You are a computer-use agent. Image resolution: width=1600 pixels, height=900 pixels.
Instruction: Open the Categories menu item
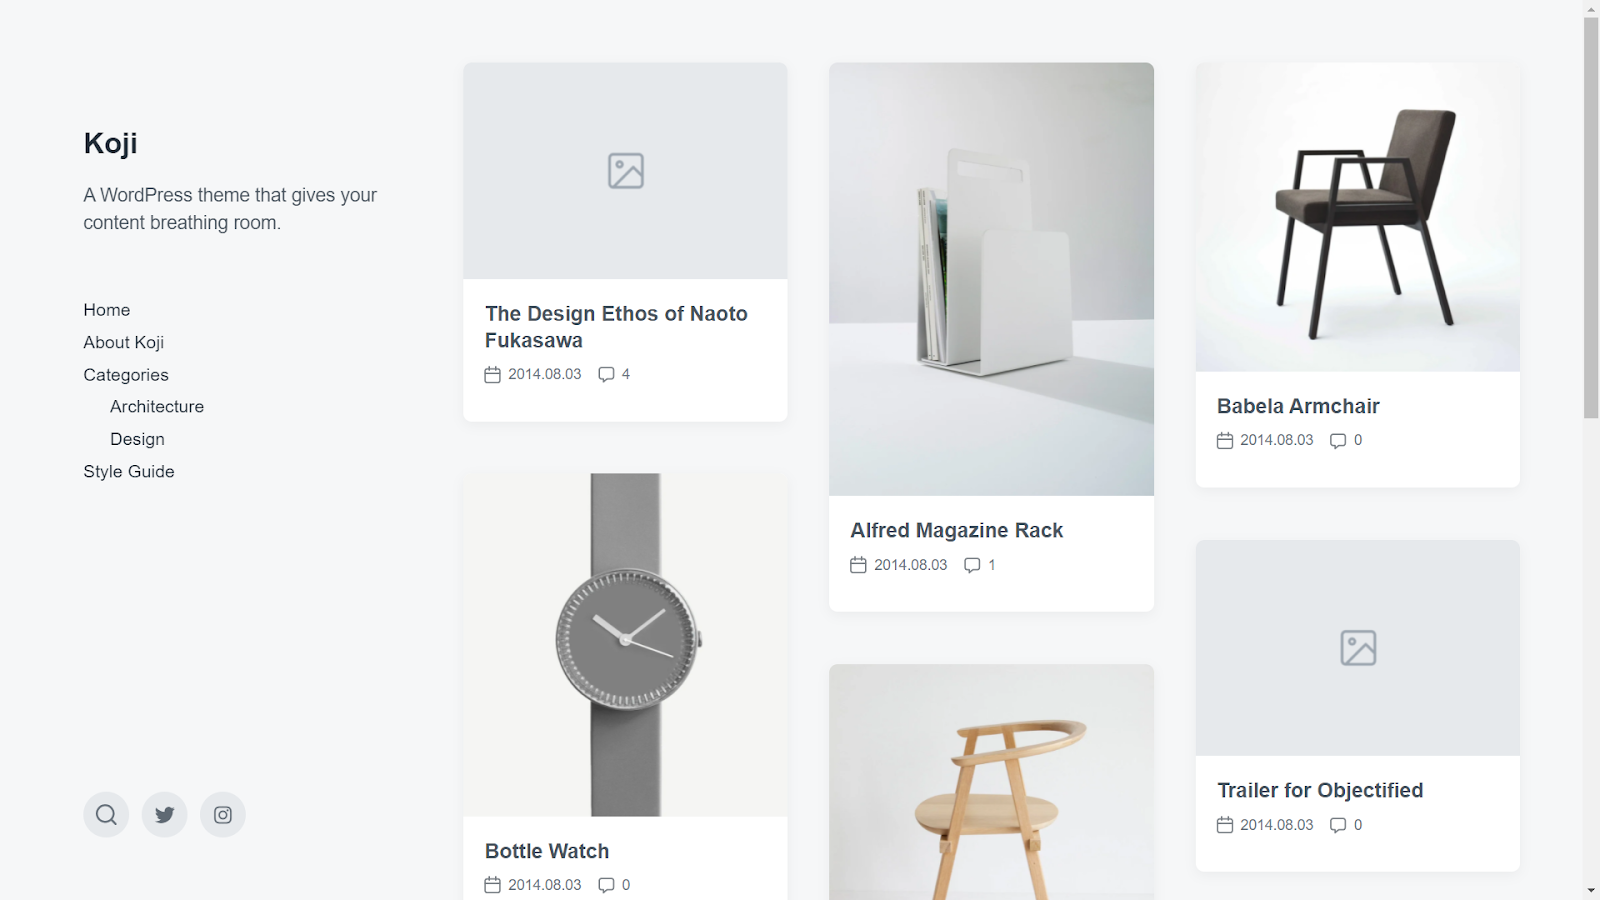(126, 375)
